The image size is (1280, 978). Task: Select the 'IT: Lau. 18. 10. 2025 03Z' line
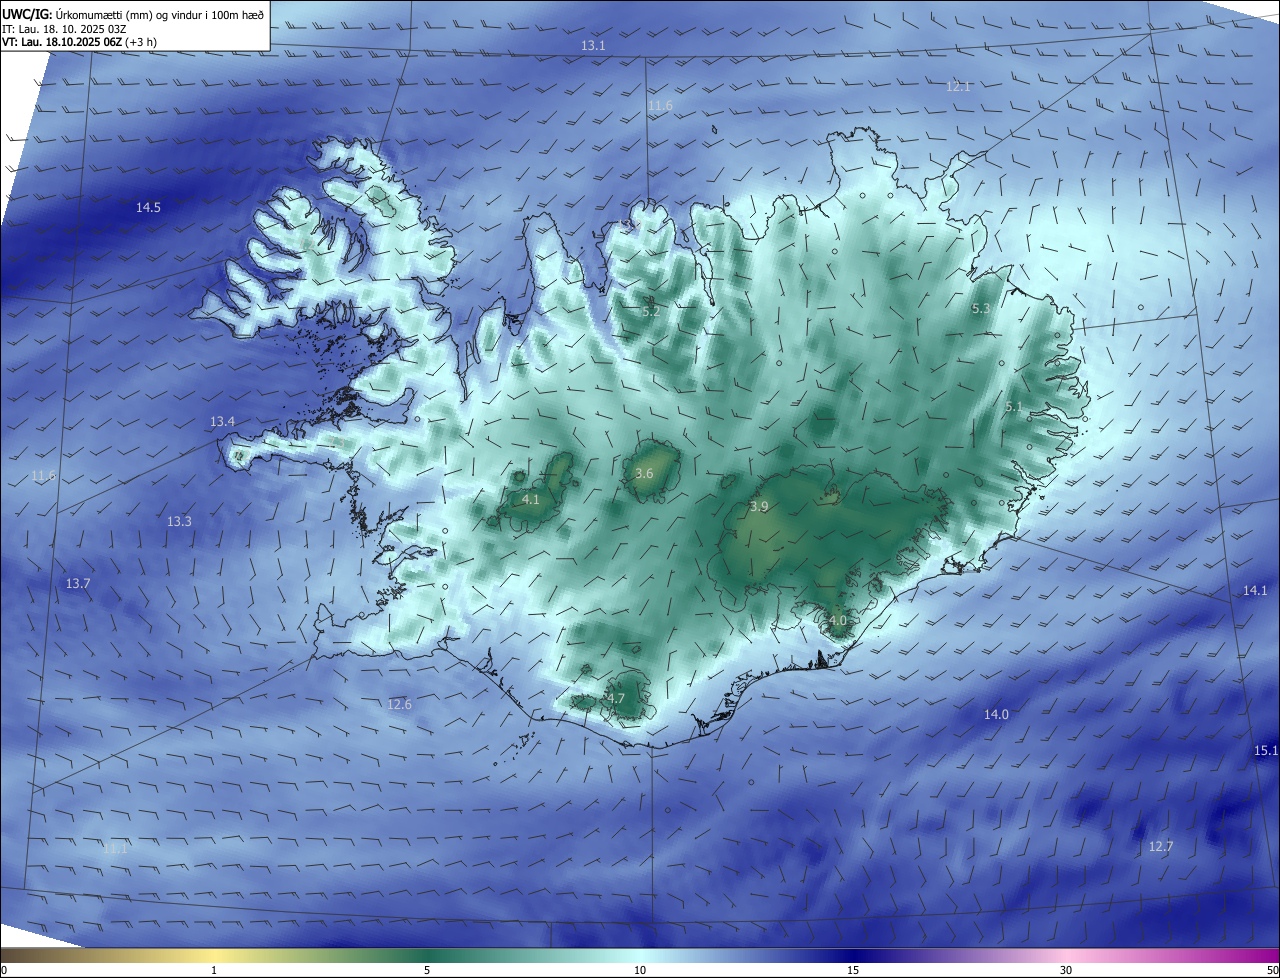tap(64, 29)
